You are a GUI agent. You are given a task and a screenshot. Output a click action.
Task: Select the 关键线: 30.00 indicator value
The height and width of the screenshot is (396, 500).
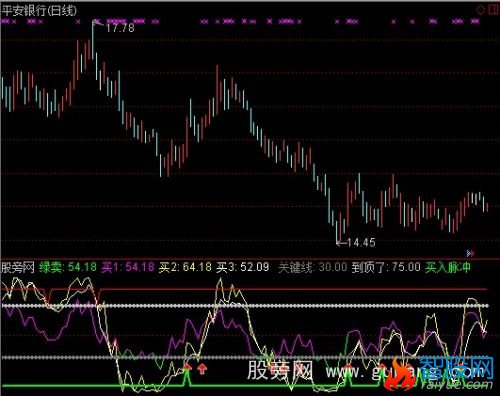pos(313,267)
